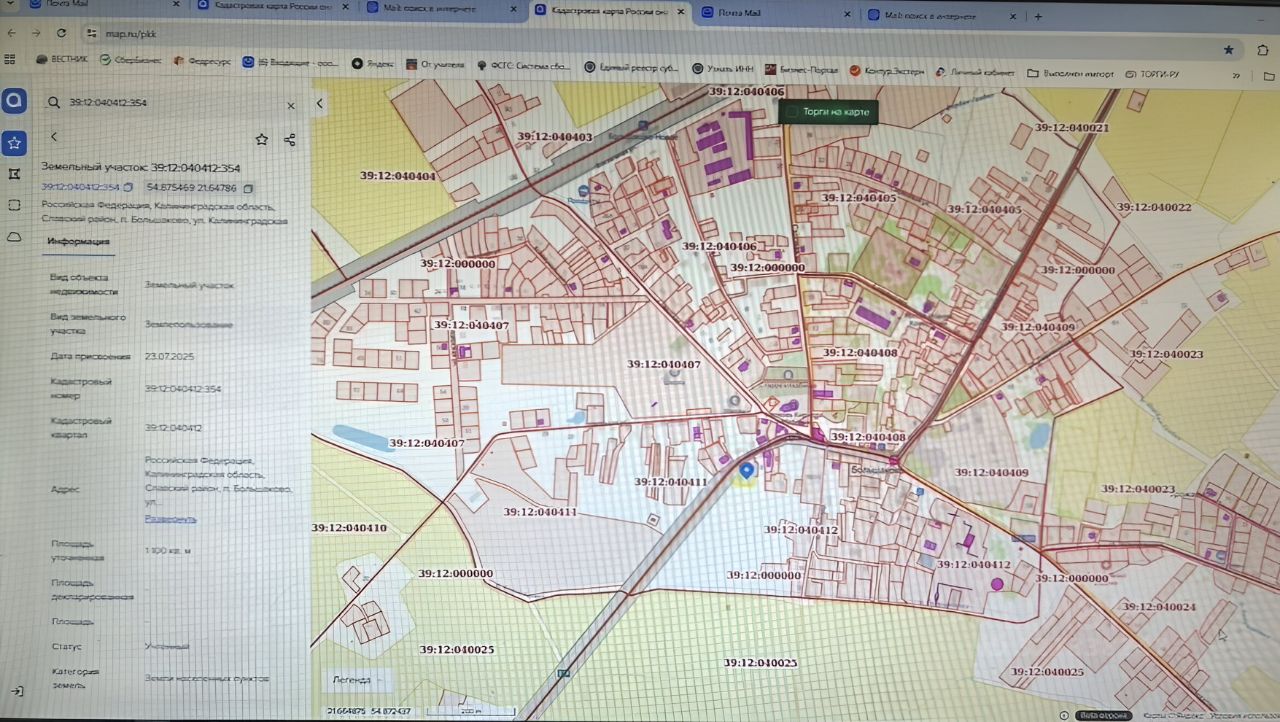Click the date value 23.07.2025
This screenshot has width=1280, height=722.
pyautogui.click(x=169, y=356)
